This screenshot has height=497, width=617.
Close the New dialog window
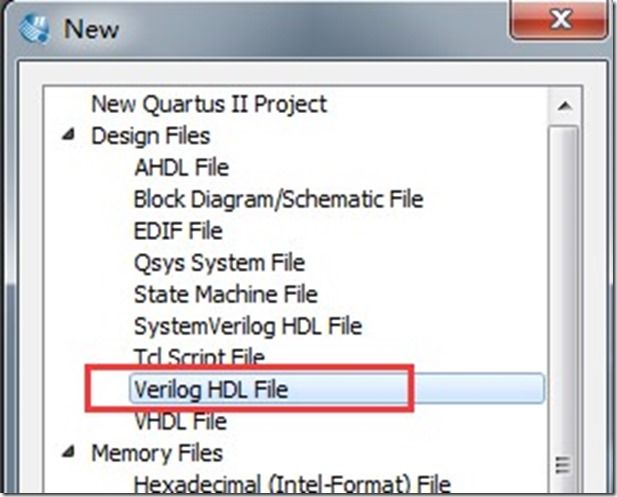click(x=559, y=19)
